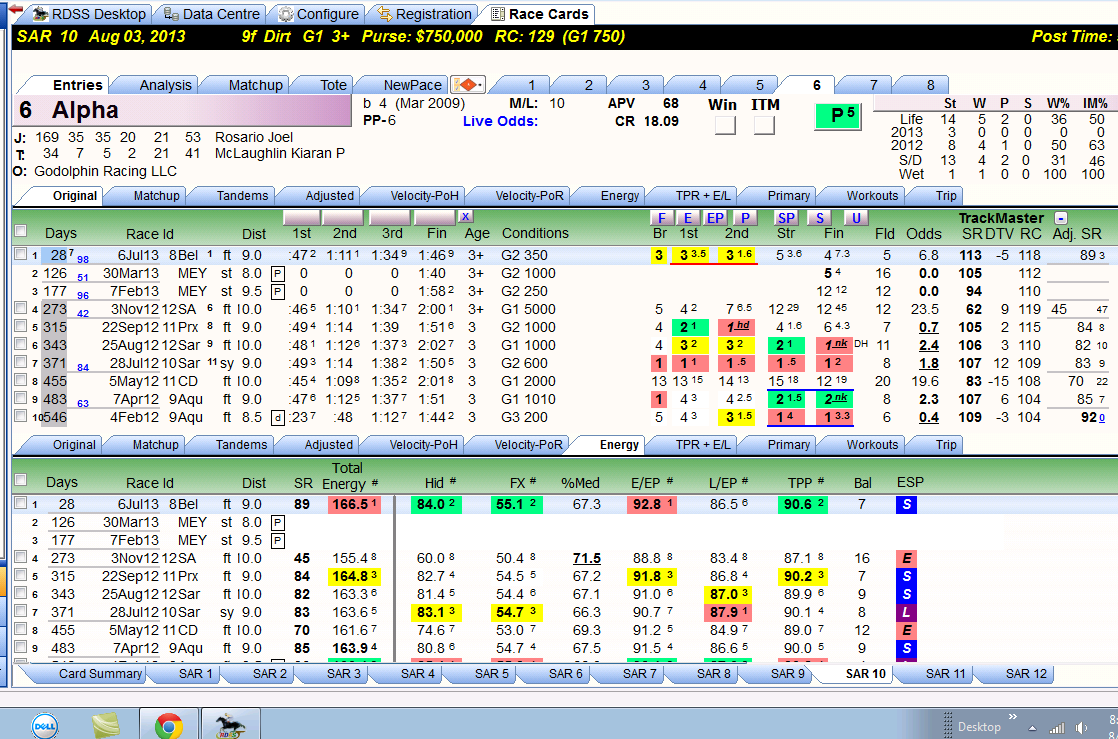Click the F running-style filter button
The width and height of the screenshot is (1118, 739).
click(x=661, y=218)
